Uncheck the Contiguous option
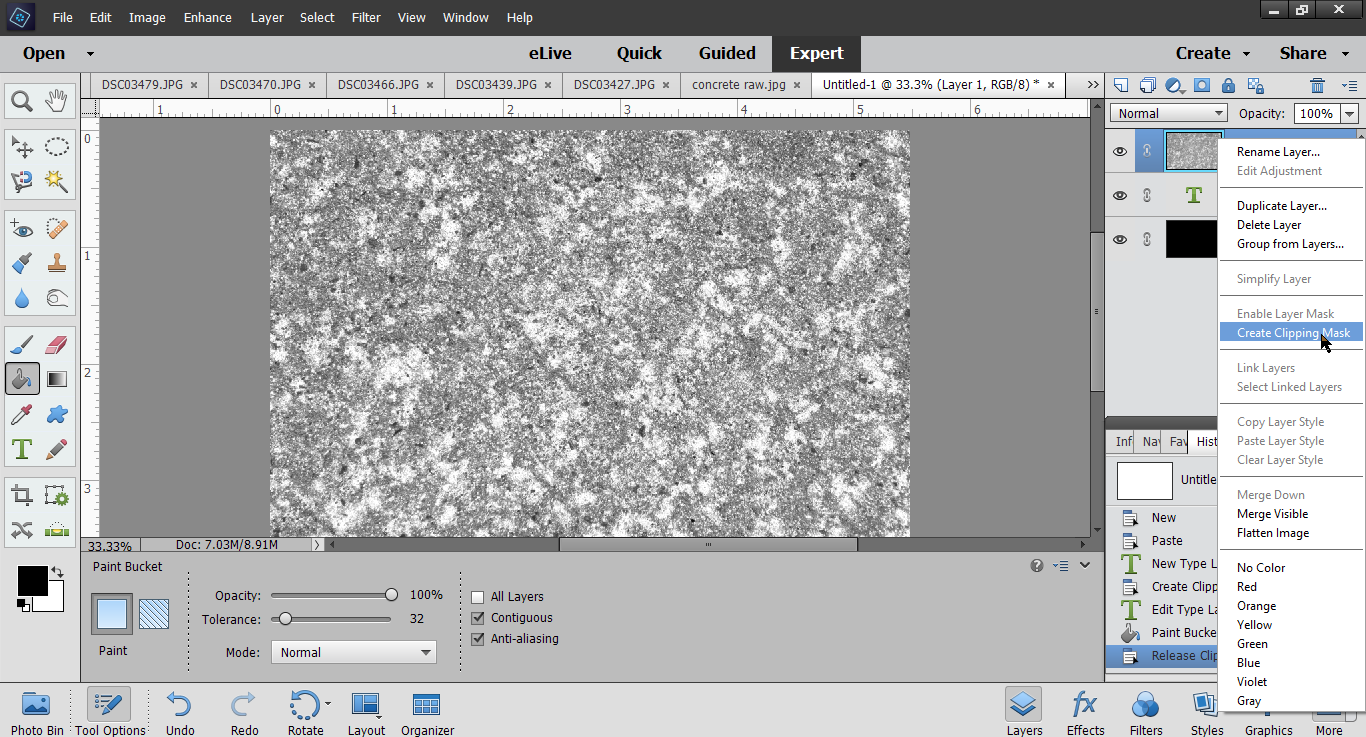 (x=478, y=618)
